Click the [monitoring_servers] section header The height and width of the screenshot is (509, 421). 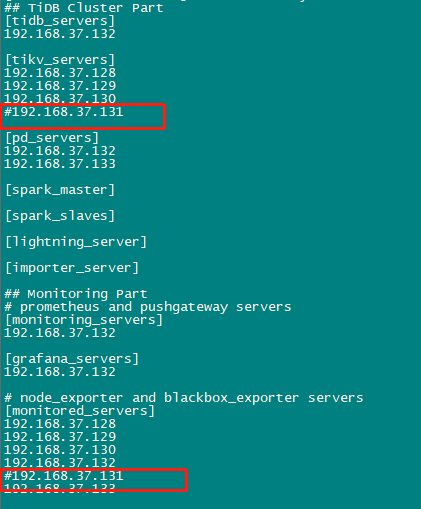[x=84, y=320]
